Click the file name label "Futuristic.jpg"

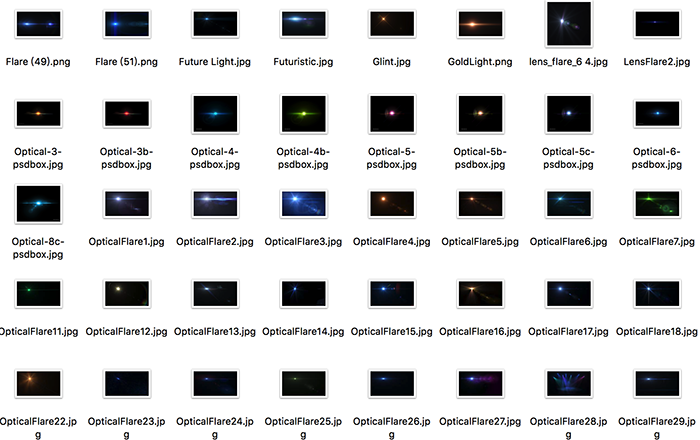tap(303, 62)
